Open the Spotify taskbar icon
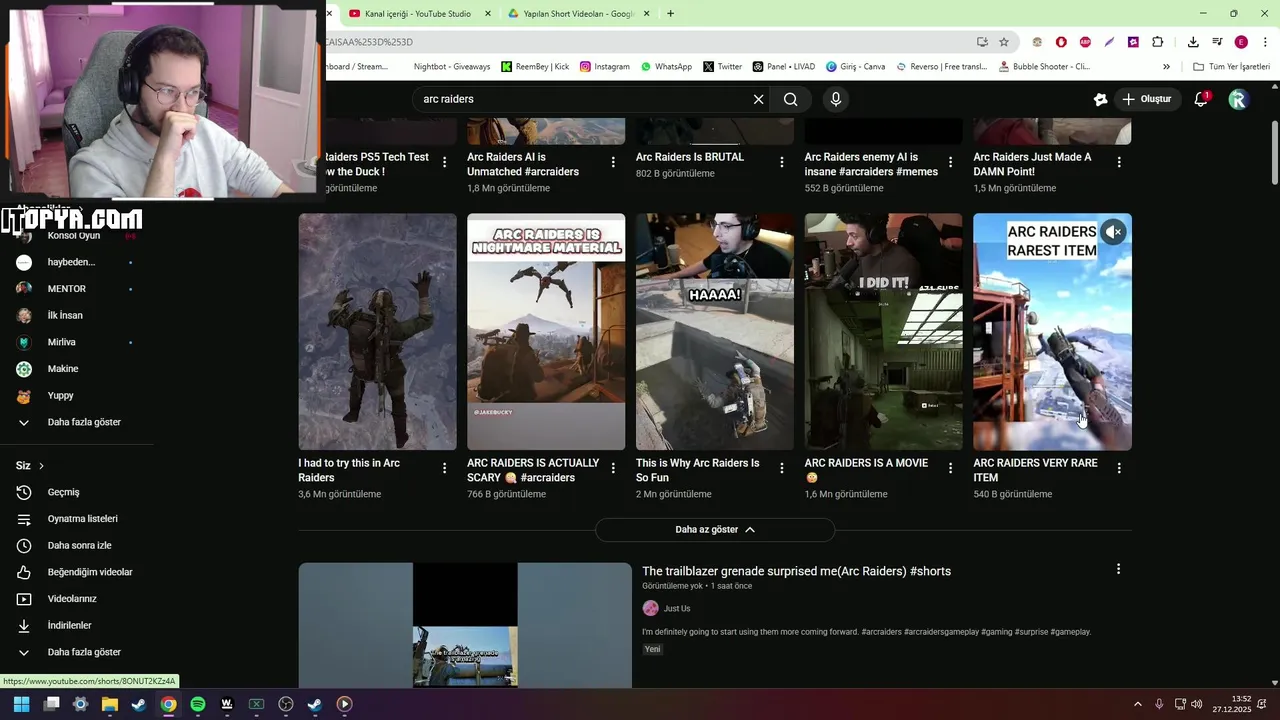This screenshot has width=1280, height=720. tap(198, 704)
